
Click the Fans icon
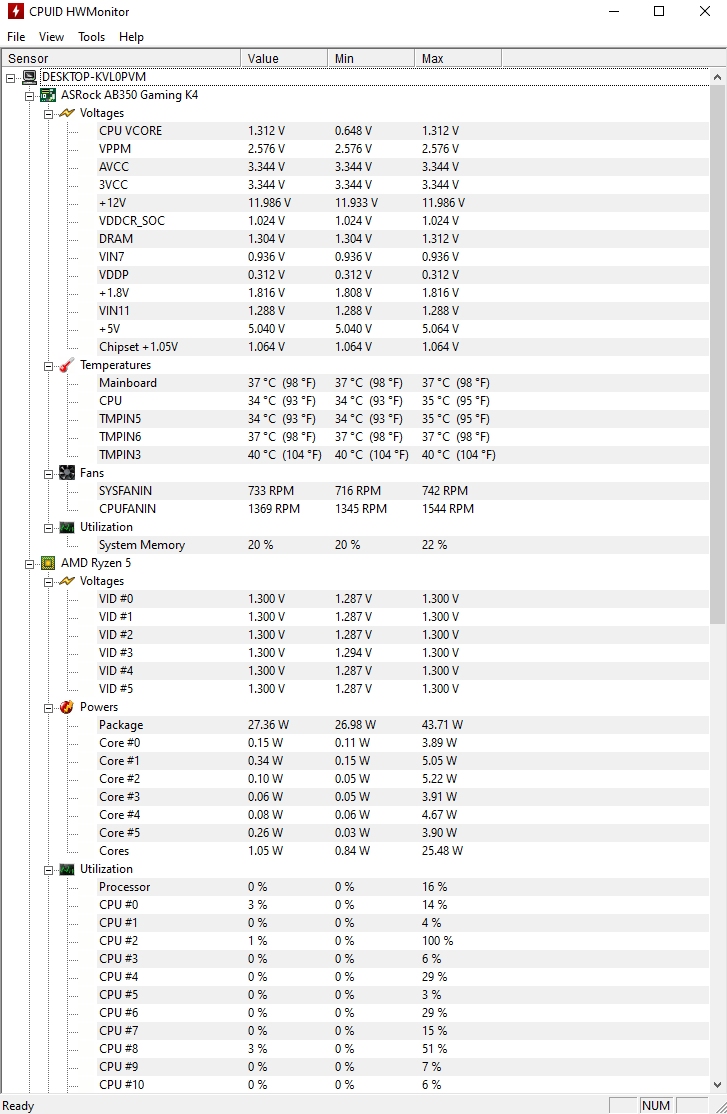point(67,473)
